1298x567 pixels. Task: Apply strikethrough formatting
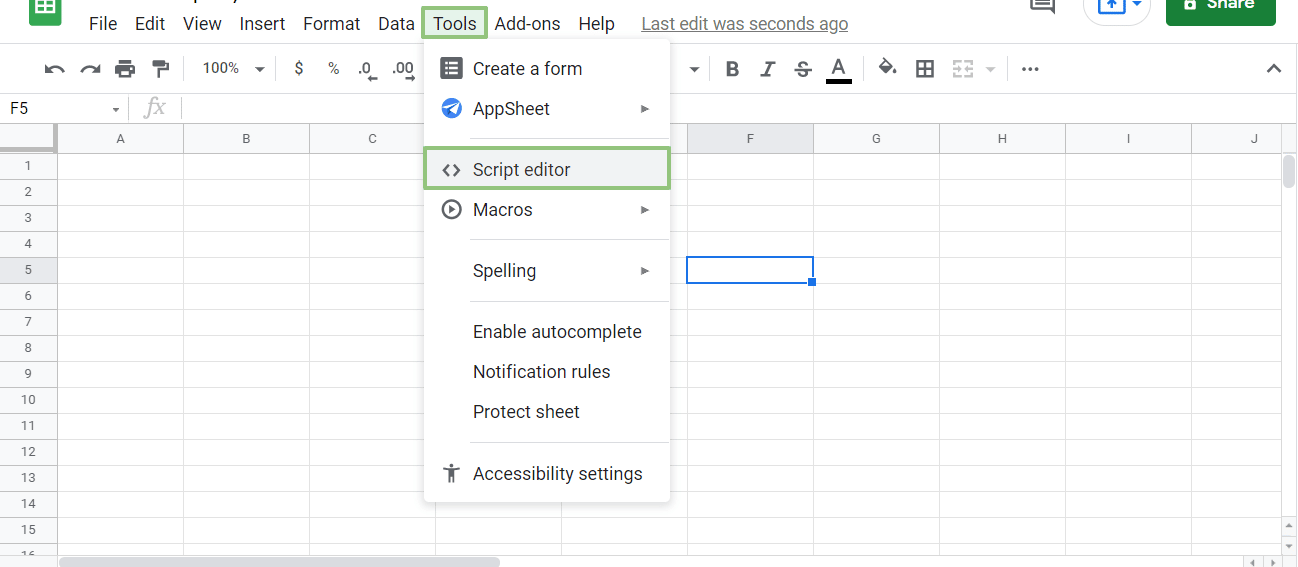click(x=802, y=69)
